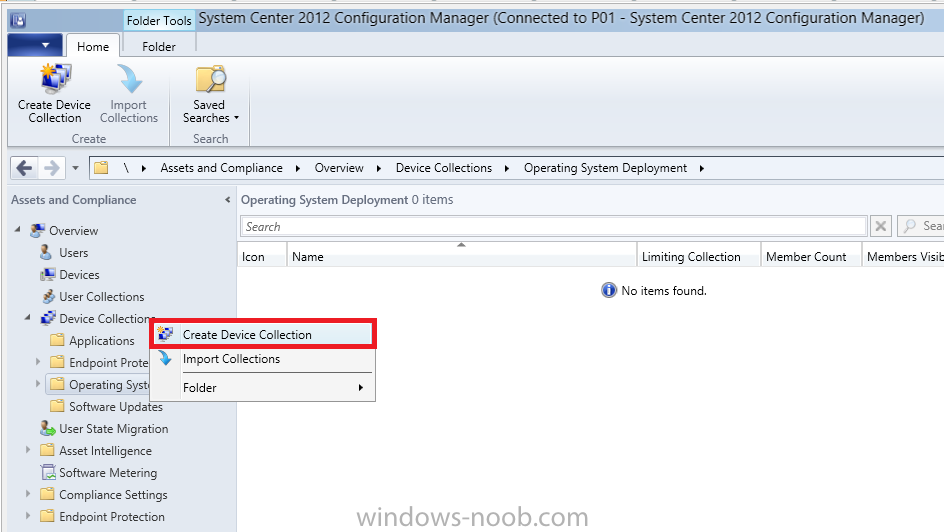
Task: Expand Compliance Settings node
Action: (x=28, y=493)
